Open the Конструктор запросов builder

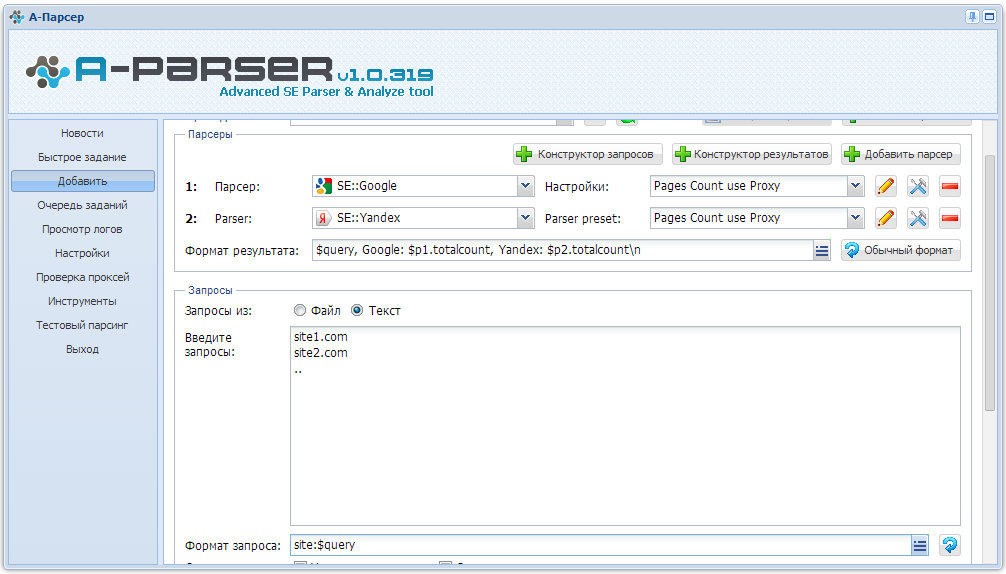pyautogui.click(x=588, y=154)
